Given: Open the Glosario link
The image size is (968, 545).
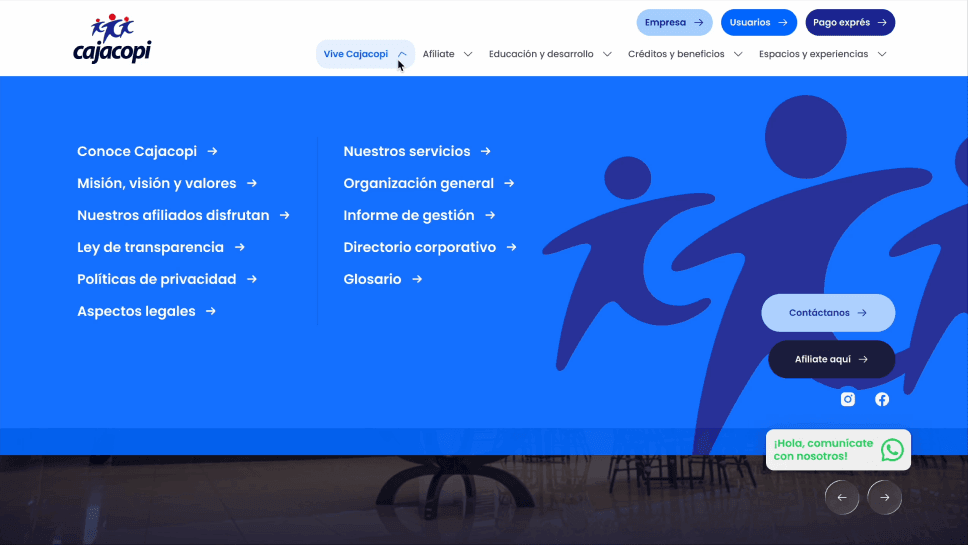Looking at the screenshot, I should (x=372, y=279).
